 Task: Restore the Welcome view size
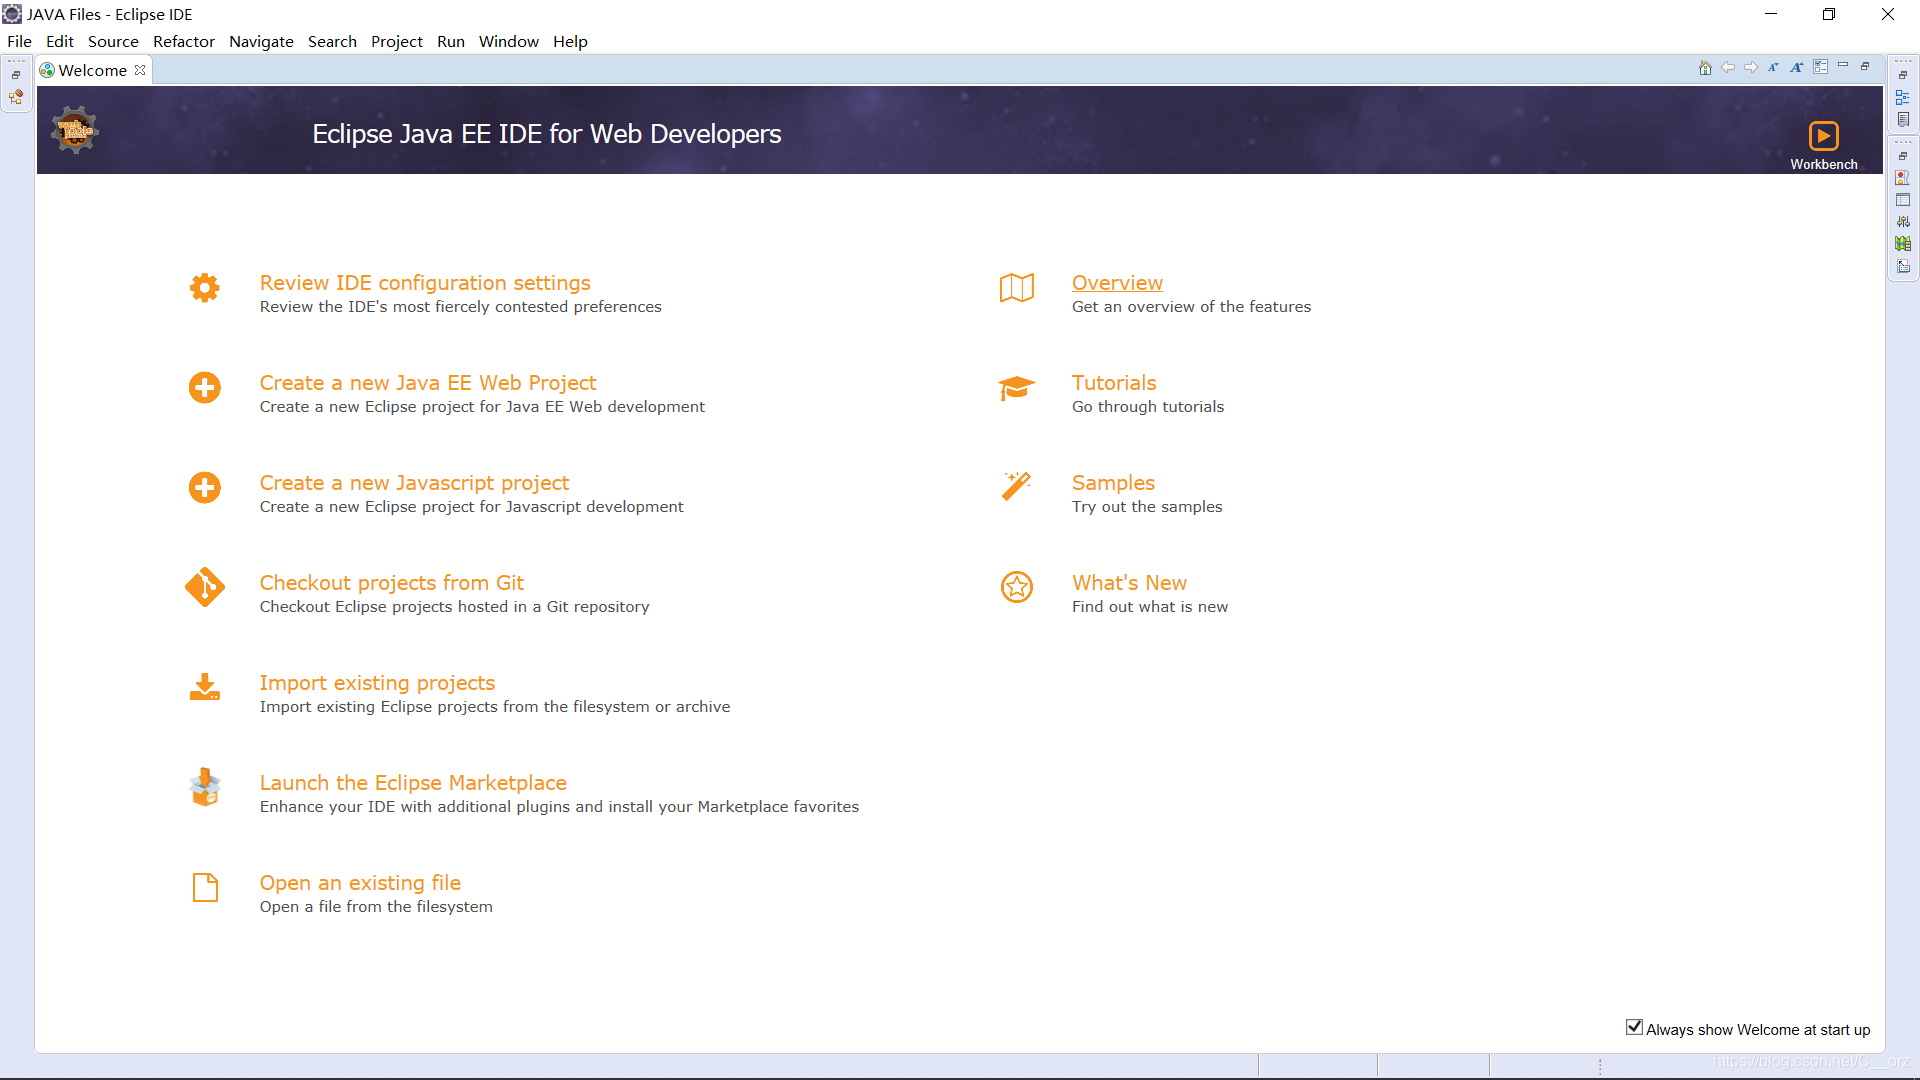(x=1865, y=66)
